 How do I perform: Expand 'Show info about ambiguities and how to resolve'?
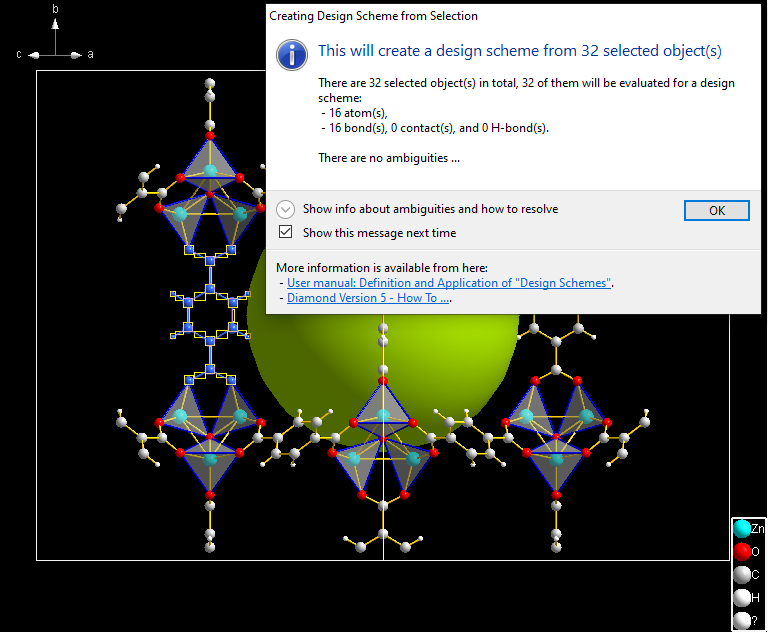tap(286, 209)
